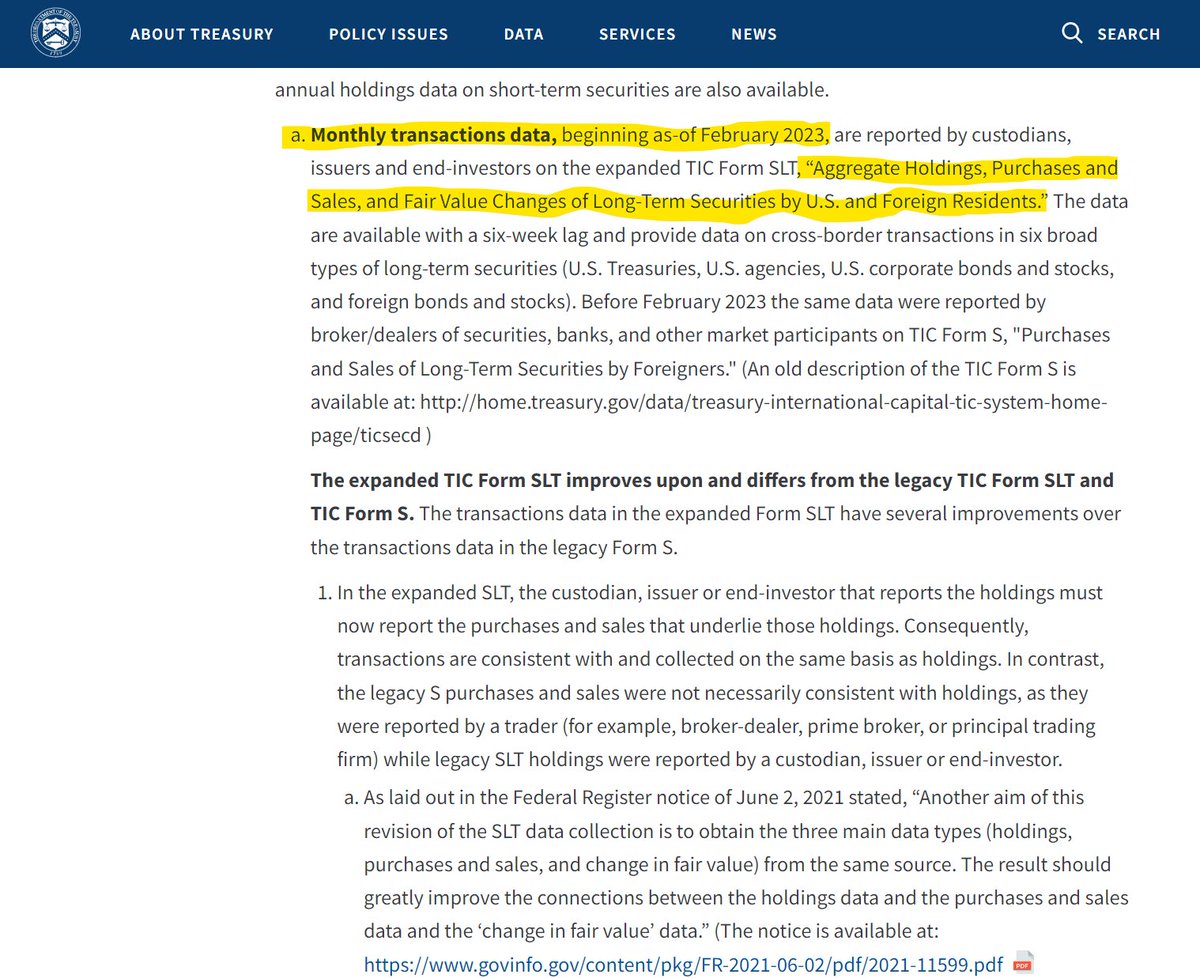Viewport: 1200px width, 978px height.
Task: Open the SERVICES menu
Action: click(x=637, y=33)
